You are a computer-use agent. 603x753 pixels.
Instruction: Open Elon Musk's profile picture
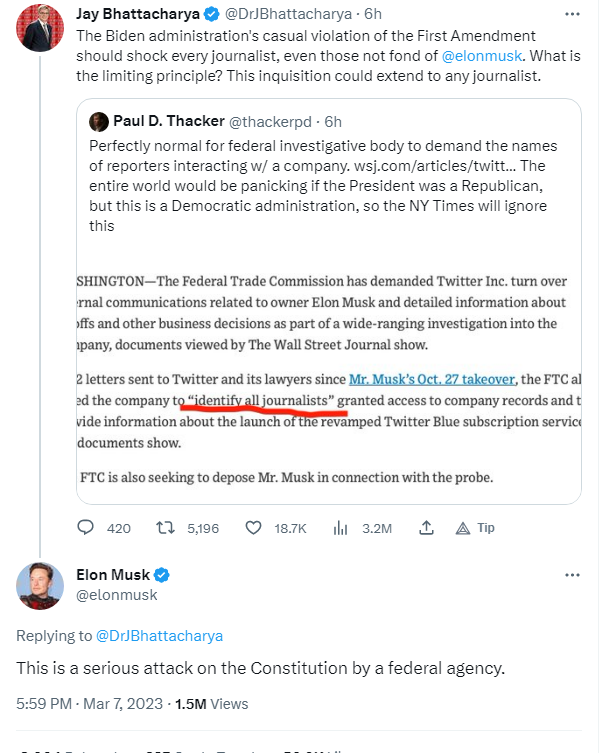[40, 586]
